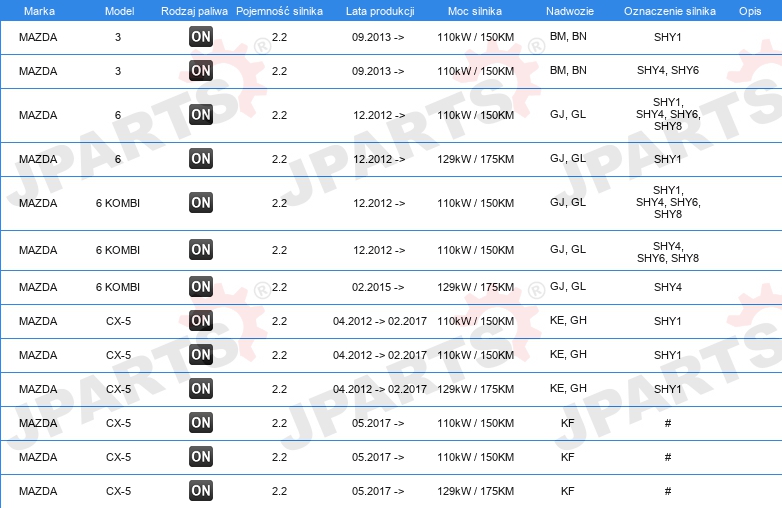The width and height of the screenshot is (782, 508).
Task: Click 'KF' body code in the 175KM row
Action: (x=568, y=491)
